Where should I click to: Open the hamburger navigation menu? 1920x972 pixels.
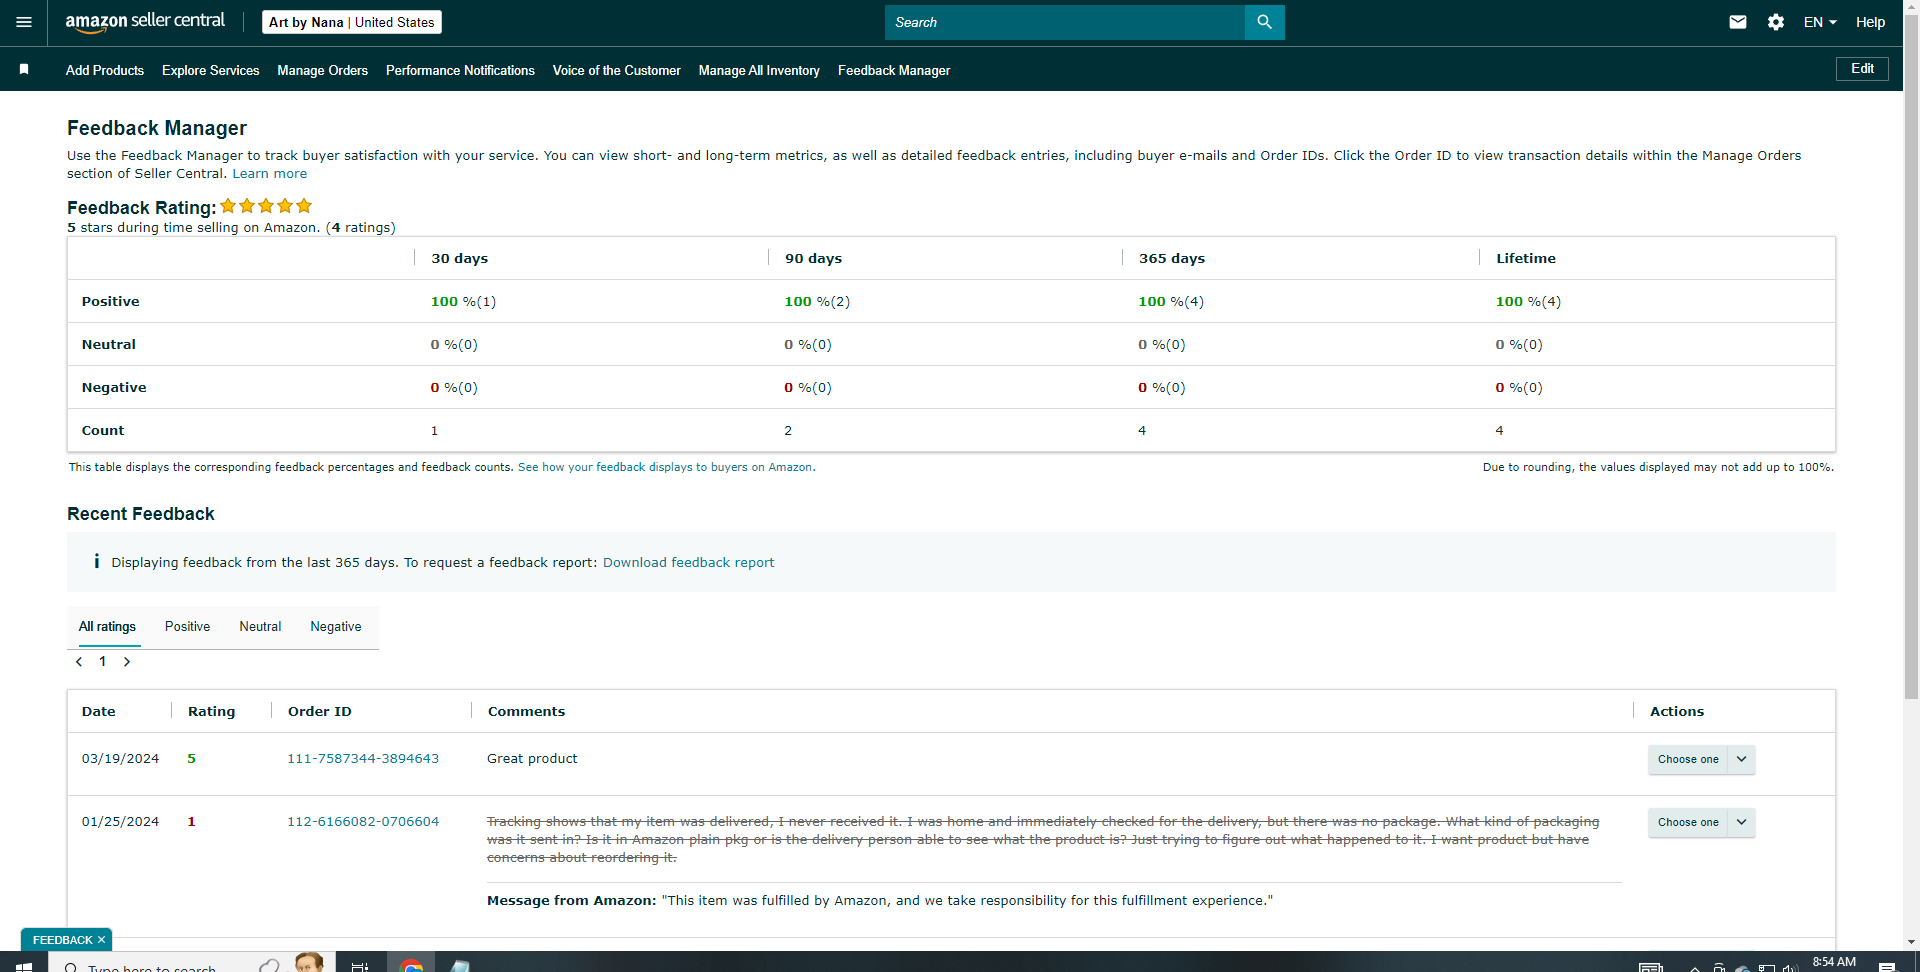[x=24, y=22]
